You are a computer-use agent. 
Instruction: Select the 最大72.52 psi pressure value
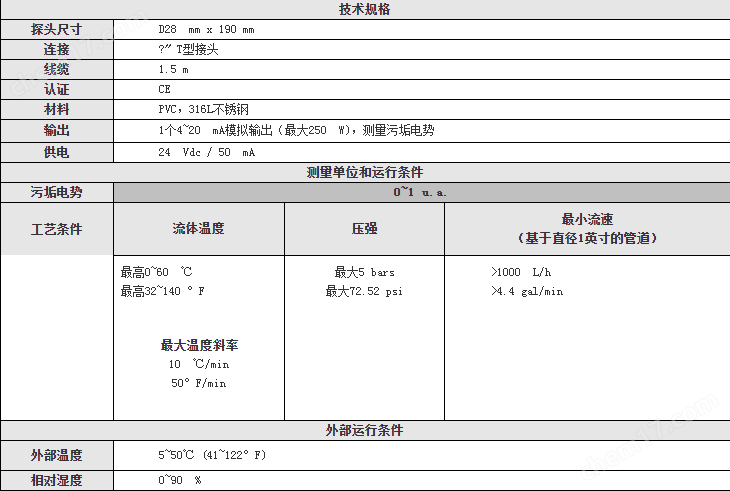tap(364, 292)
